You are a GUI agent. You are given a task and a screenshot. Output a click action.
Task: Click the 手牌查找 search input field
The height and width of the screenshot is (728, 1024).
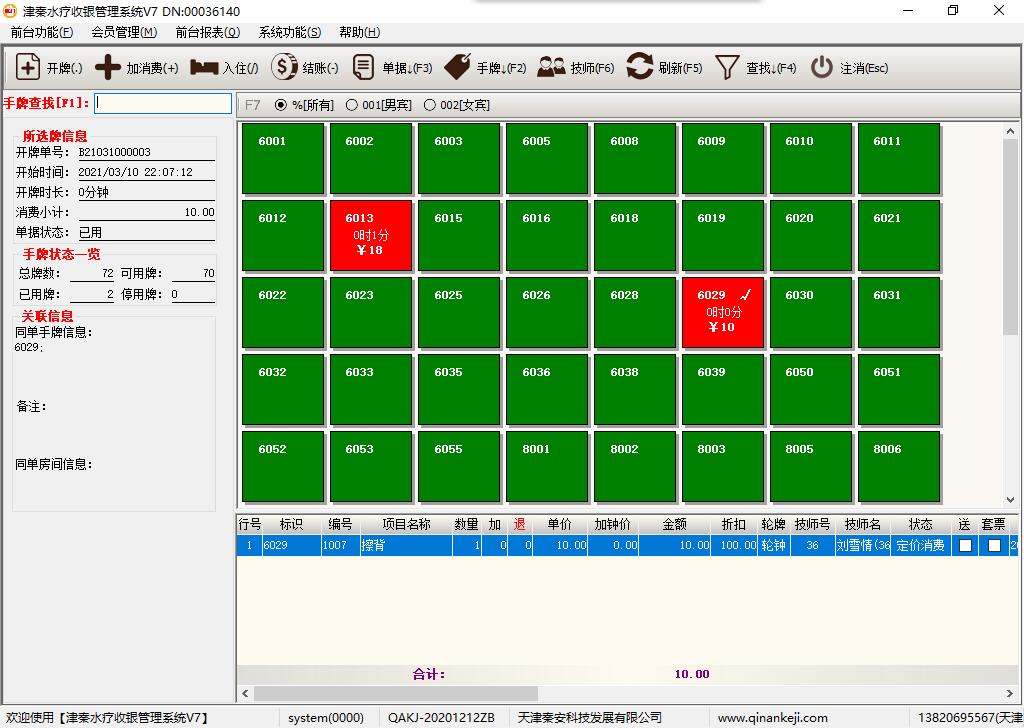tap(163, 103)
